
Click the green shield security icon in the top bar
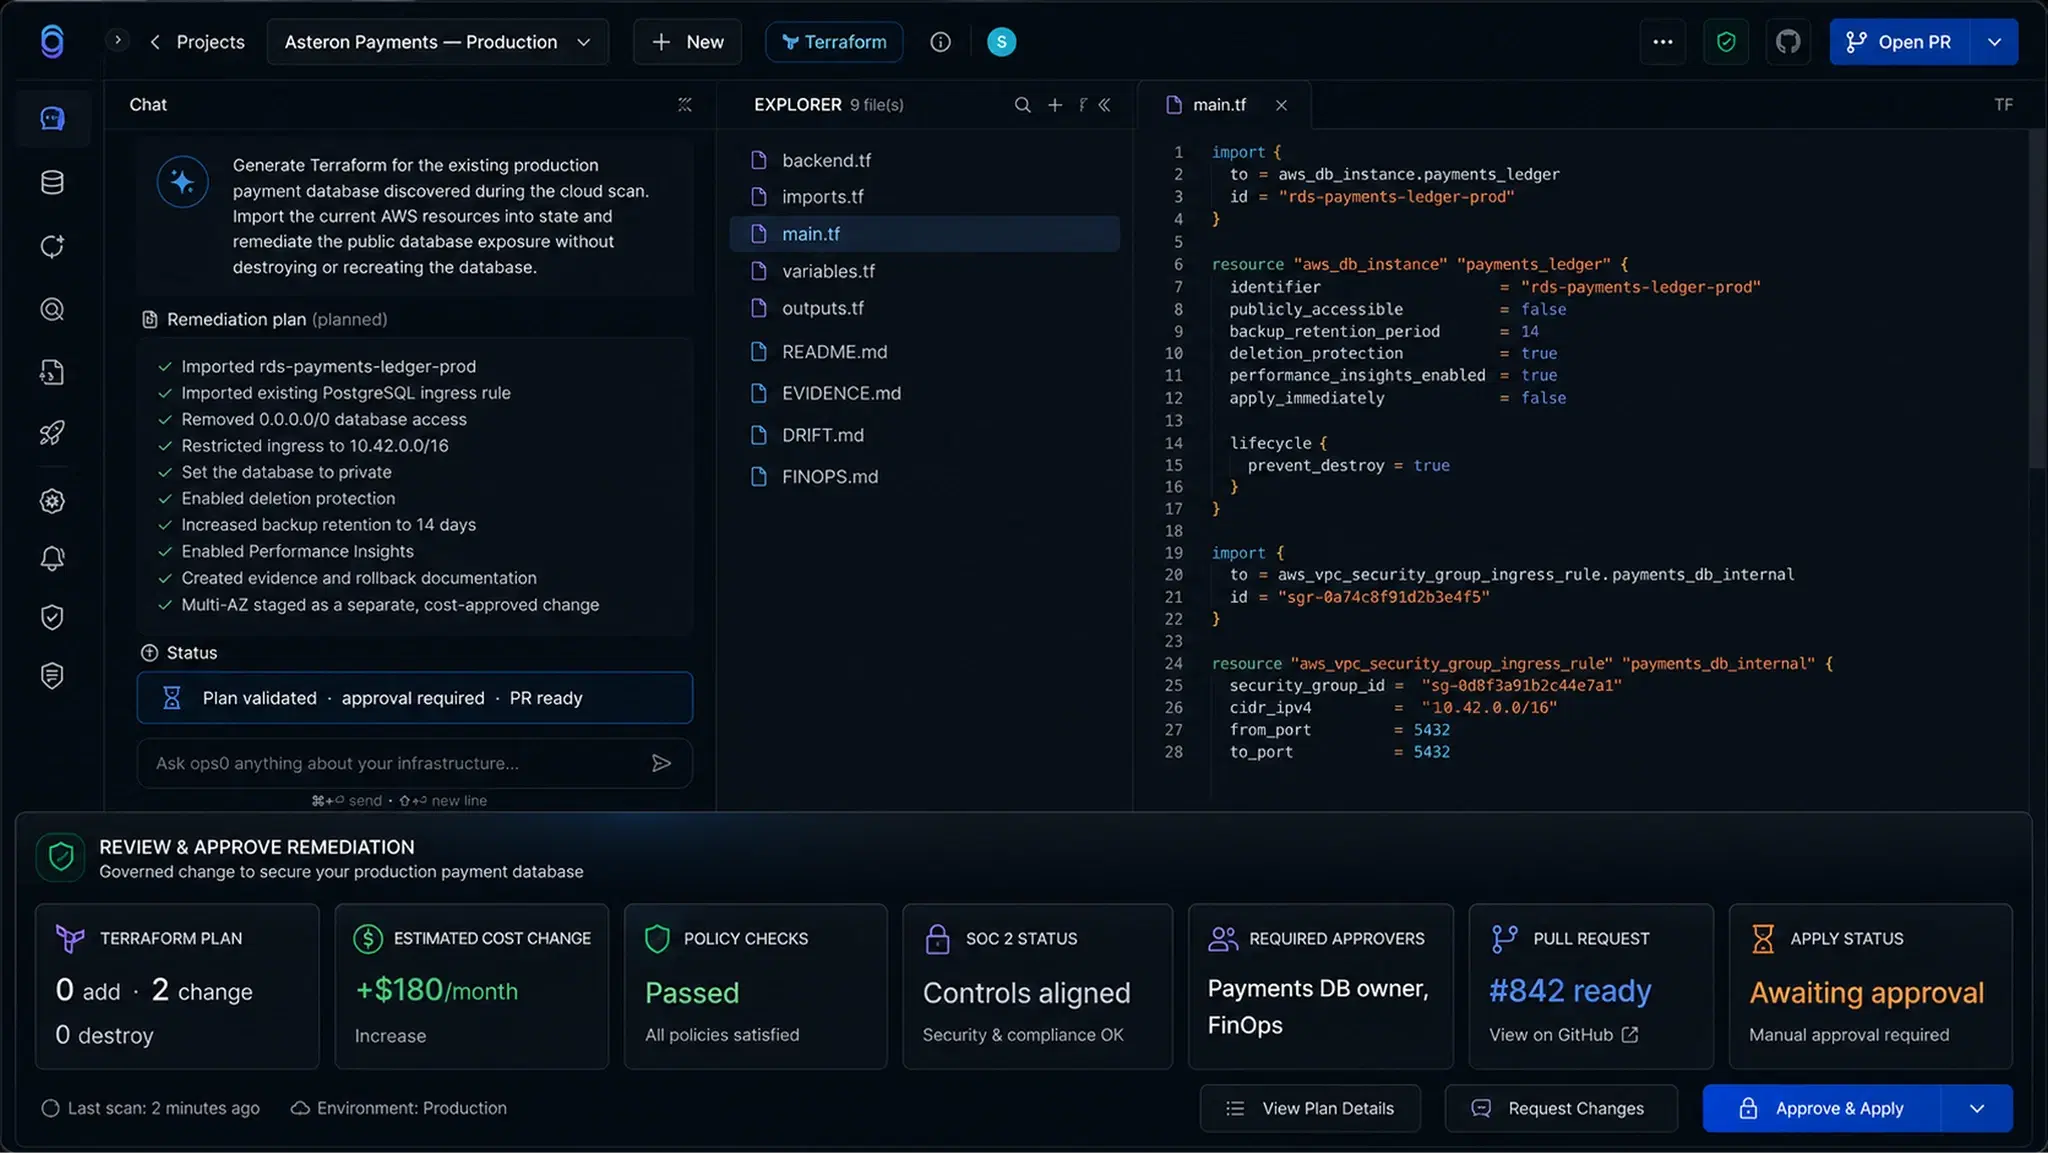coord(1726,42)
